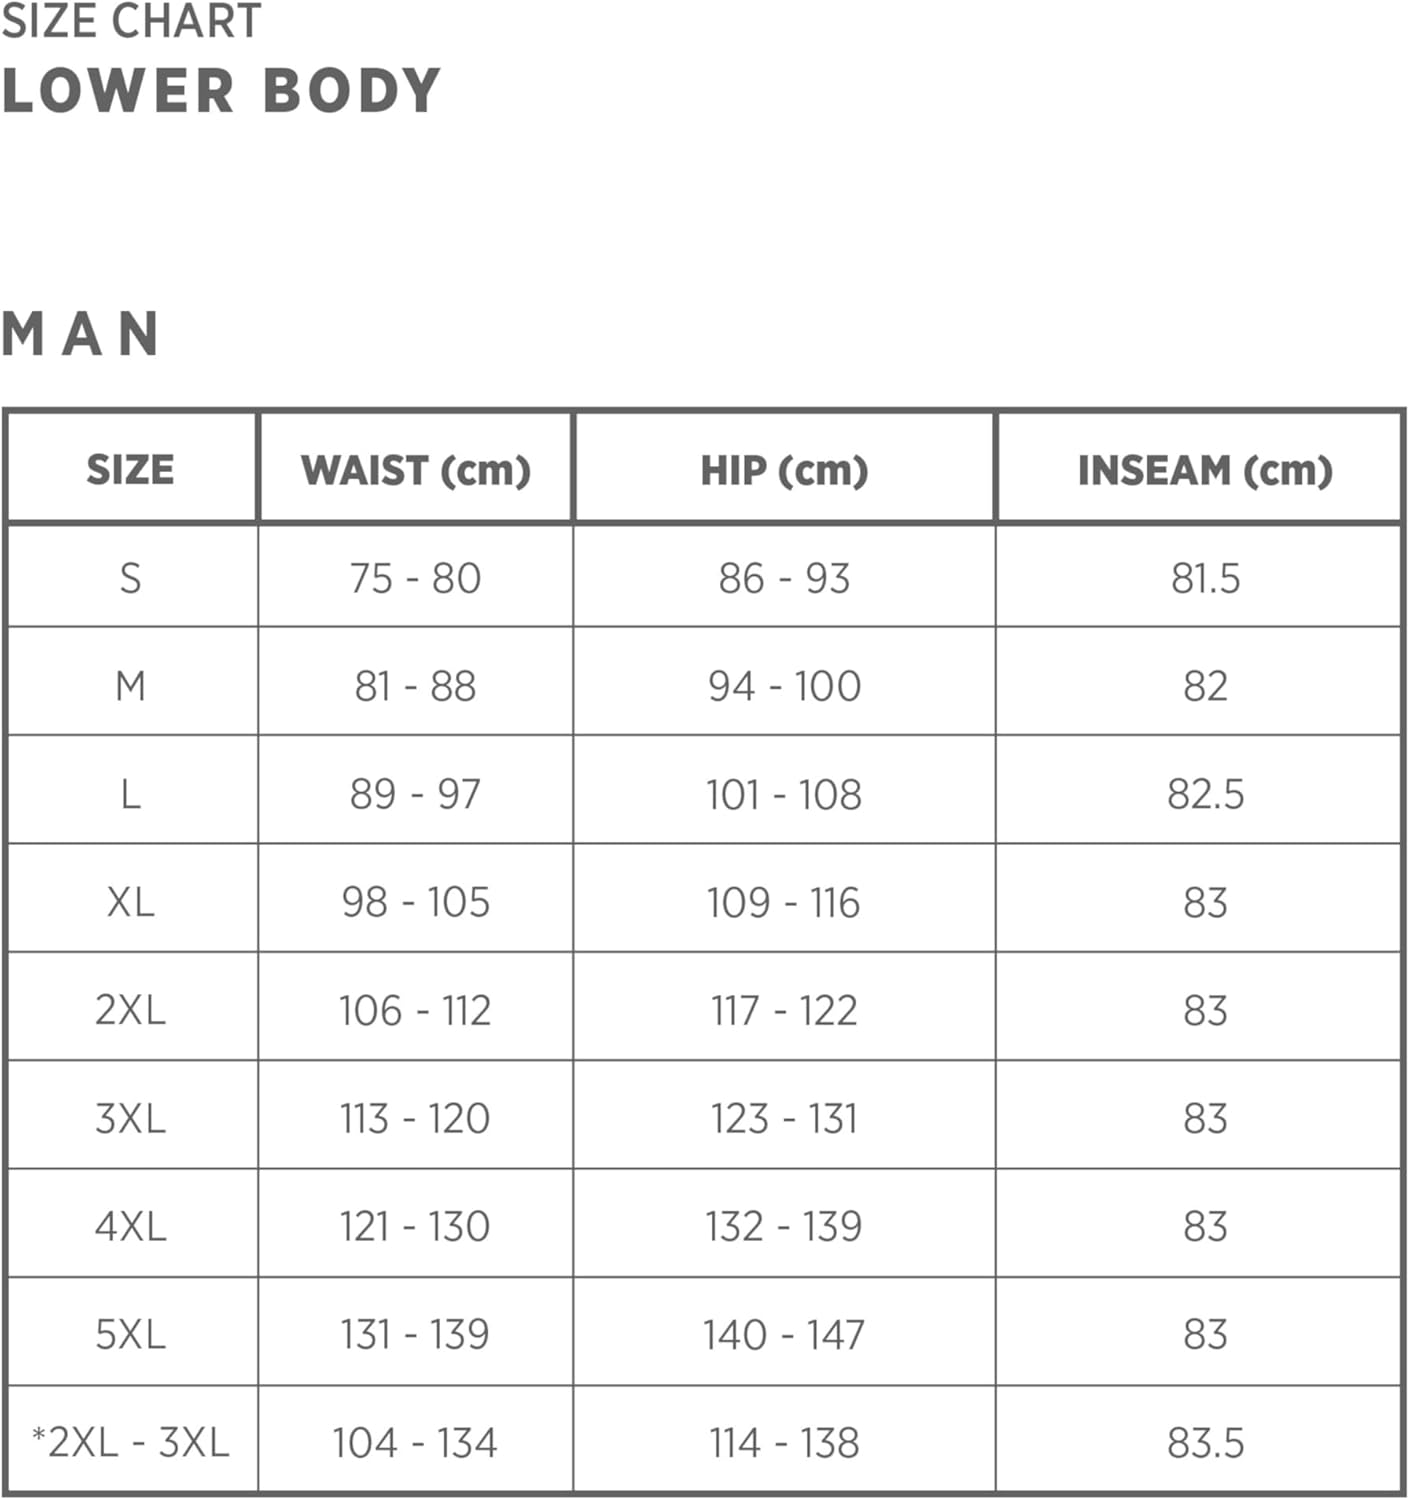
Task: Click inseam value 81.5
Action: (x=1205, y=578)
